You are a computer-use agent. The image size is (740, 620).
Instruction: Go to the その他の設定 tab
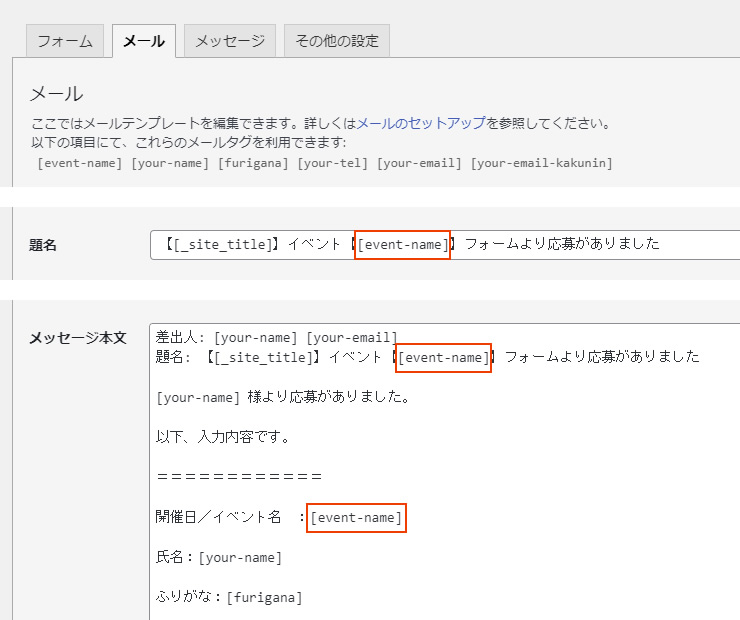point(336,41)
